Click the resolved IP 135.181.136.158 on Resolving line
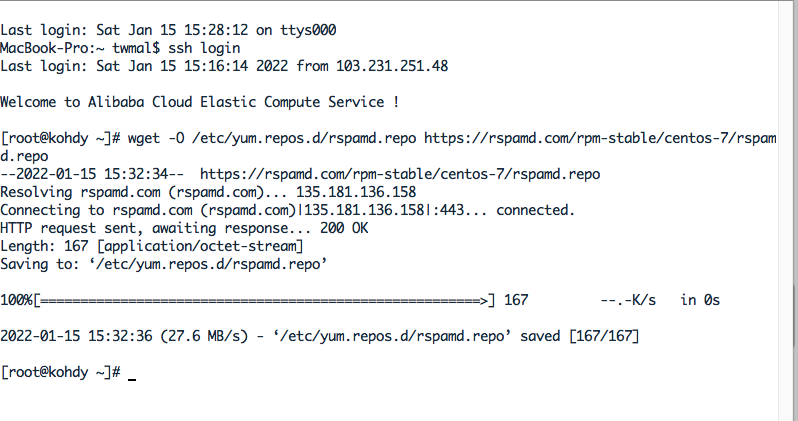Image resolution: width=798 pixels, height=421 pixels. tap(356, 192)
